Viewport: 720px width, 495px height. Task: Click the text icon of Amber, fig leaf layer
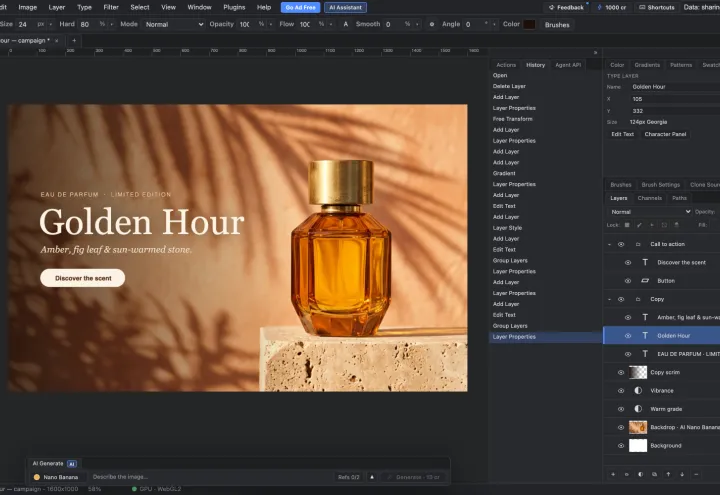click(645, 317)
